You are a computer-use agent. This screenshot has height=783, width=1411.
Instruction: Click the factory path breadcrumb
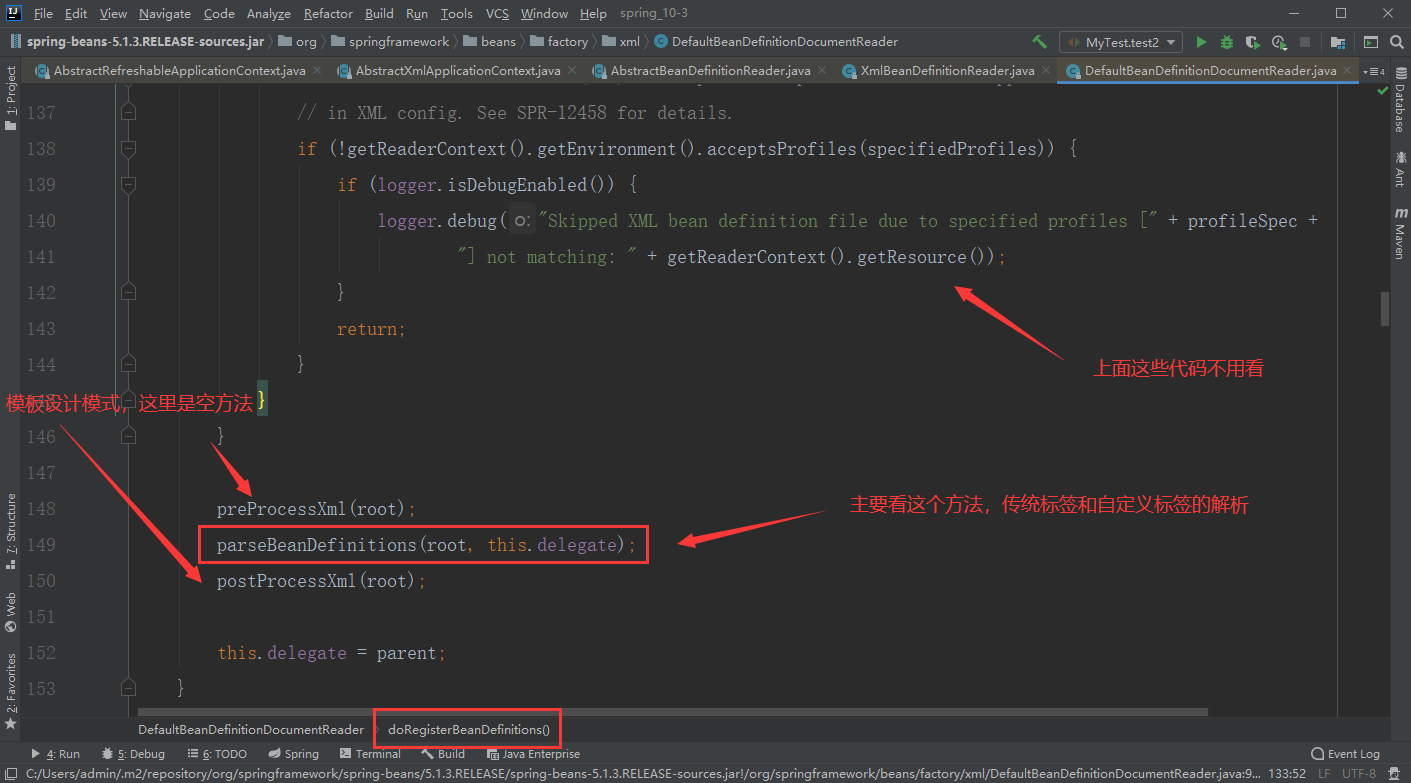click(559, 42)
